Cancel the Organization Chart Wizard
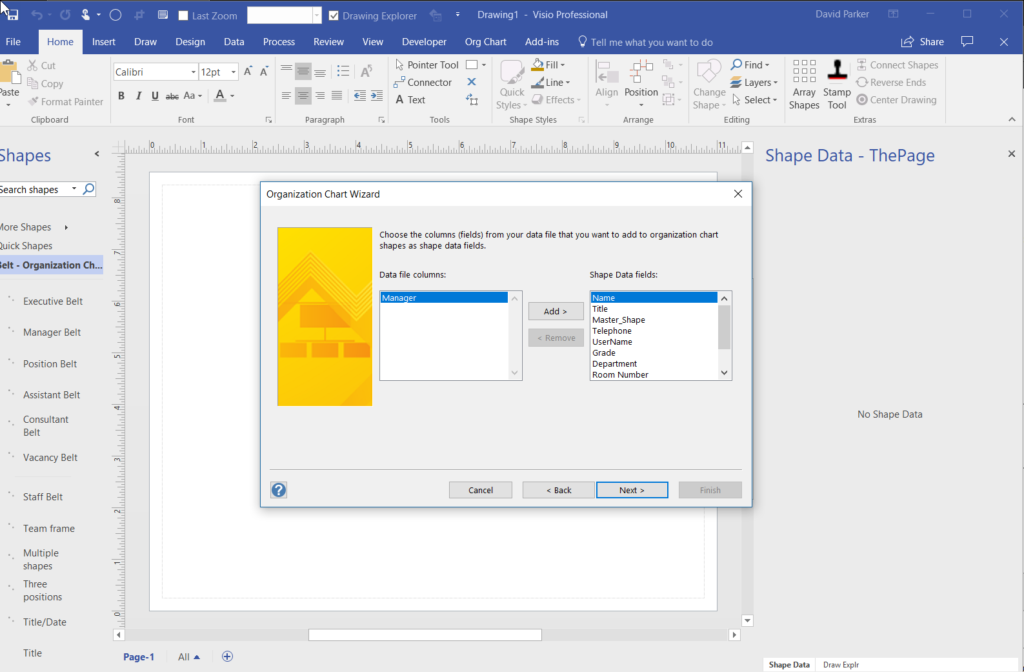The width and height of the screenshot is (1024, 672). (480, 490)
